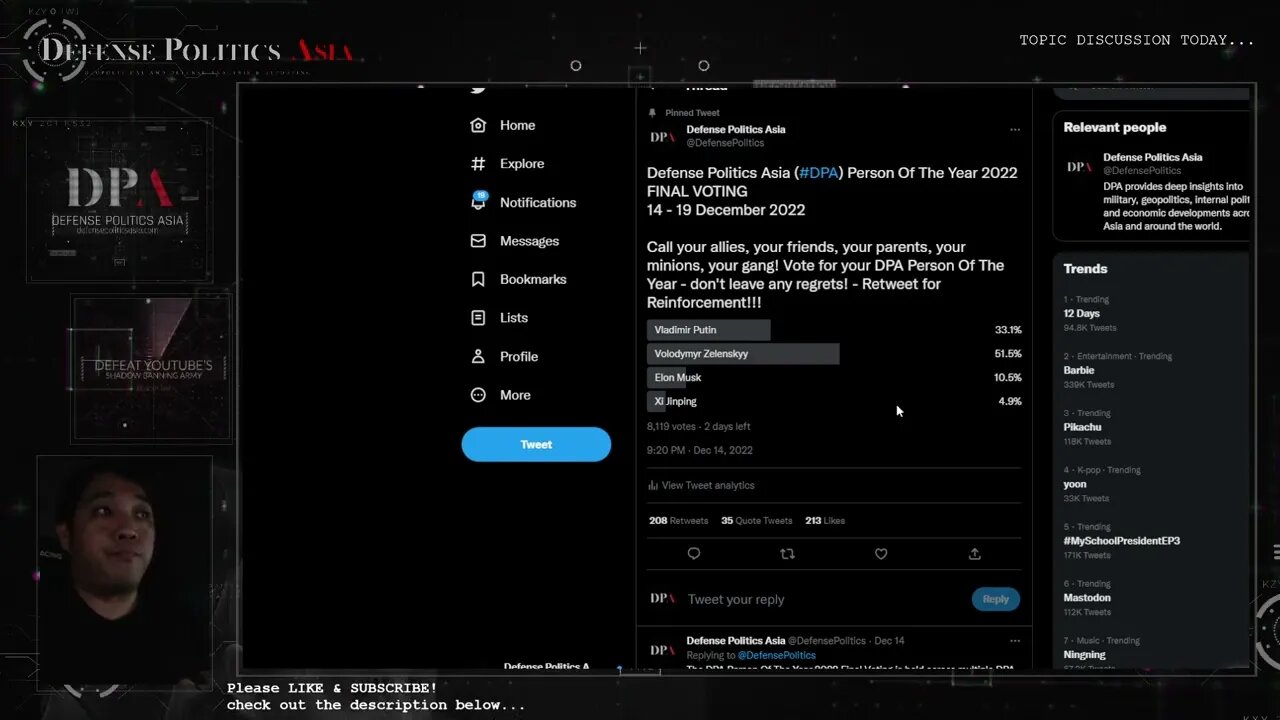Open the Notifications bell icon
This screenshot has width=1280, height=720.
[x=478, y=201]
